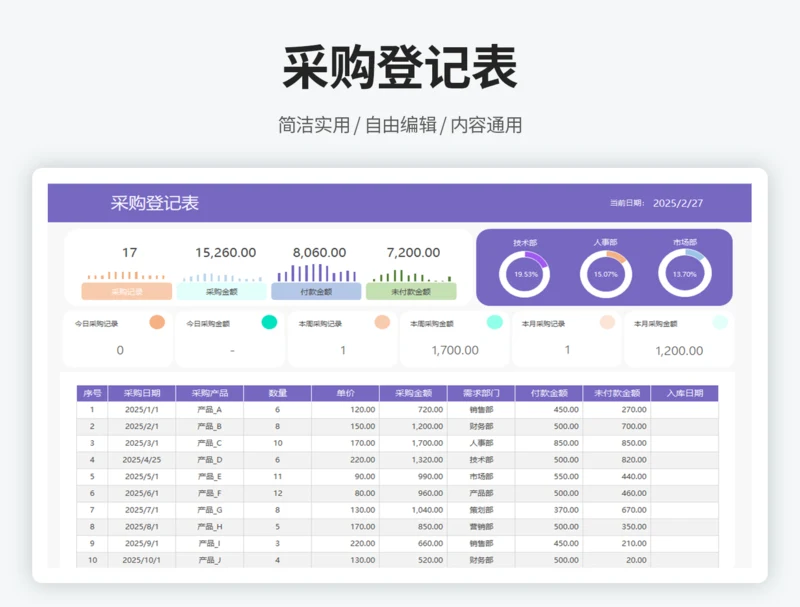Click the large black 采购登记表 heading

[x=400, y=68]
